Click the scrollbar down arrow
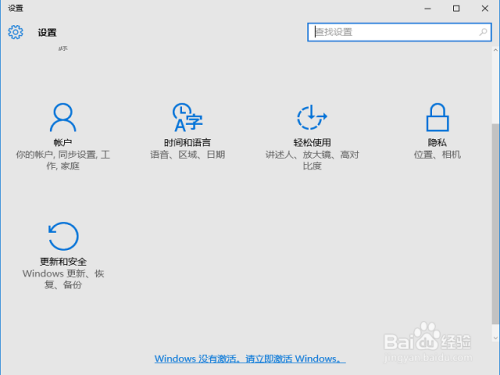This screenshot has width=500, height=375. (495, 338)
